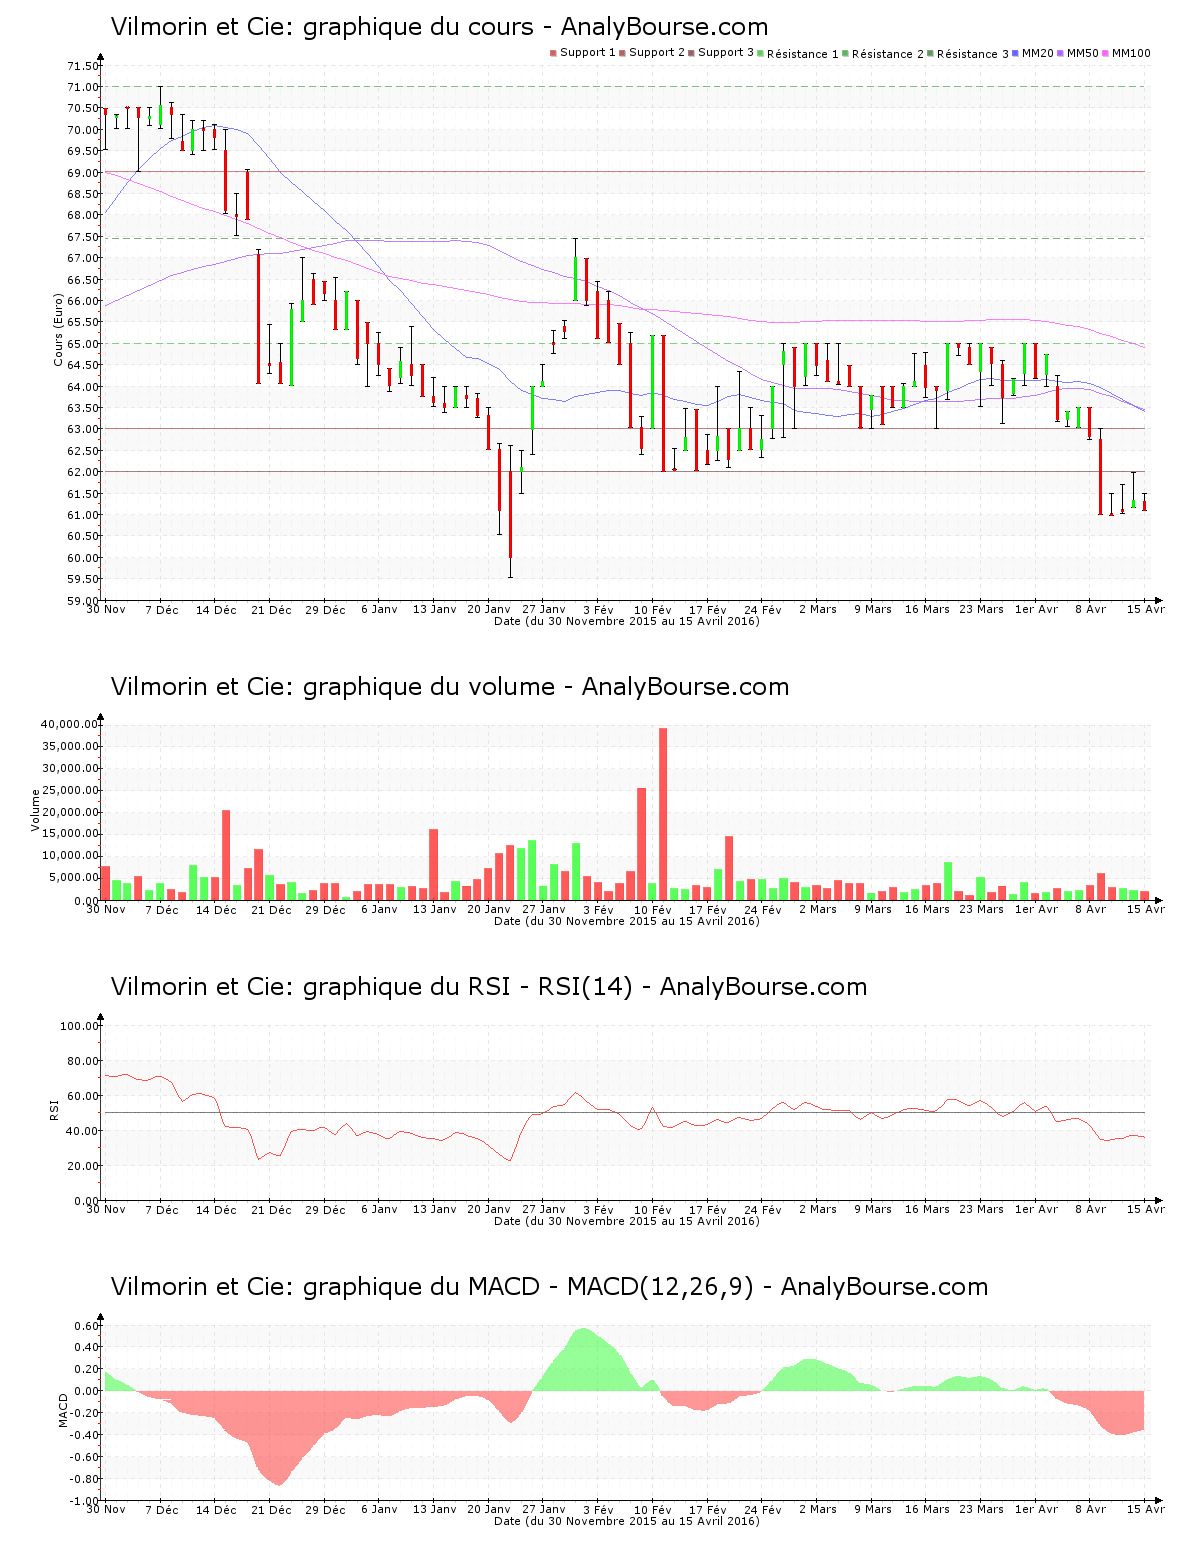The width and height of the screenshot is (1200, 1550).
Task: Click the 0.60 value on MACD axis
Action: click(88, 1326)
